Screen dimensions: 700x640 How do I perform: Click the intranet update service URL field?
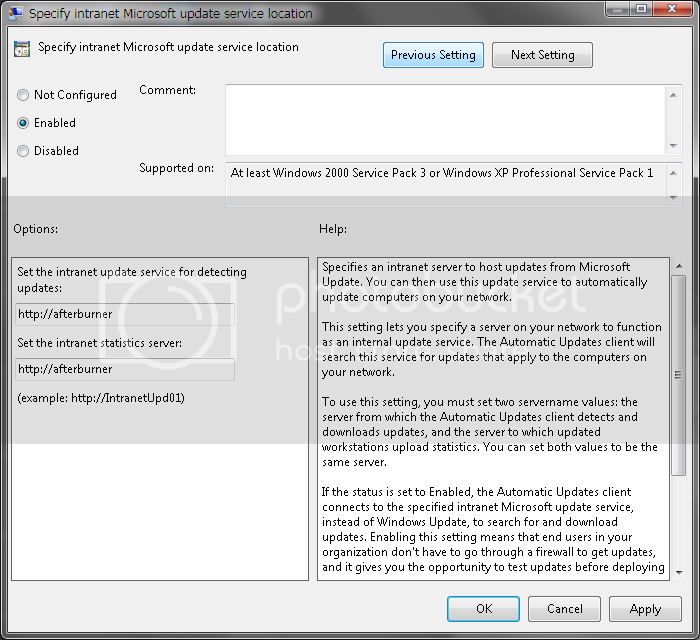coord(125,314)
